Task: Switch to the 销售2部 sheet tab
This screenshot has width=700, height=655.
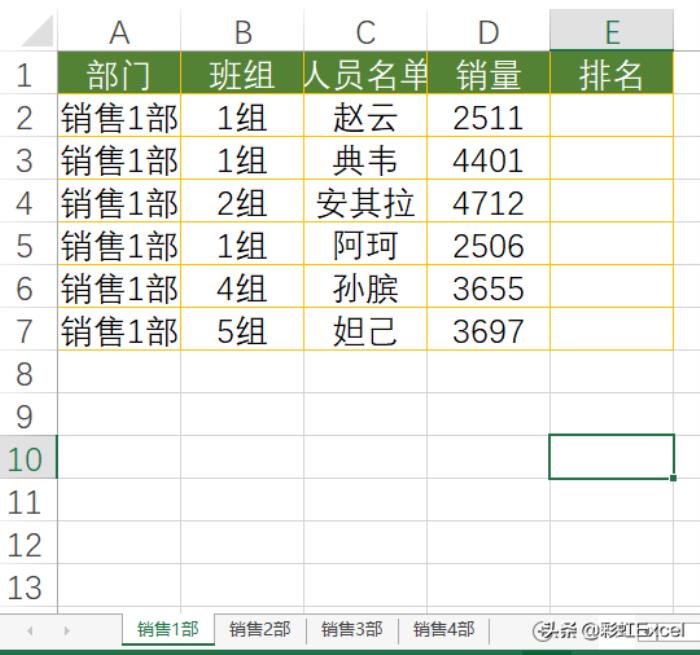Action: (x=259, y=629)
